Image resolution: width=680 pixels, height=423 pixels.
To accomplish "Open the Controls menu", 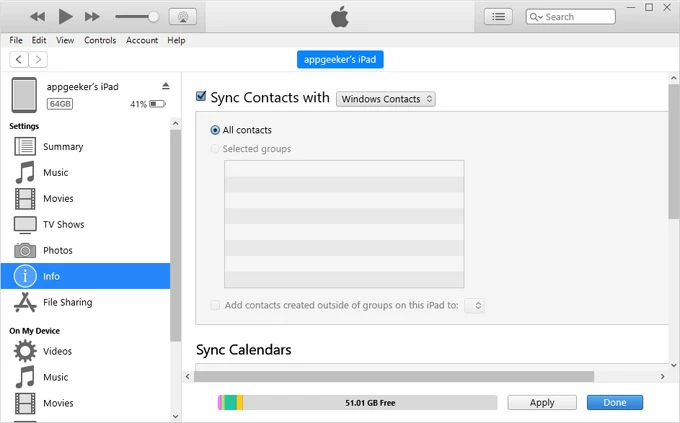I will point(100,40).
